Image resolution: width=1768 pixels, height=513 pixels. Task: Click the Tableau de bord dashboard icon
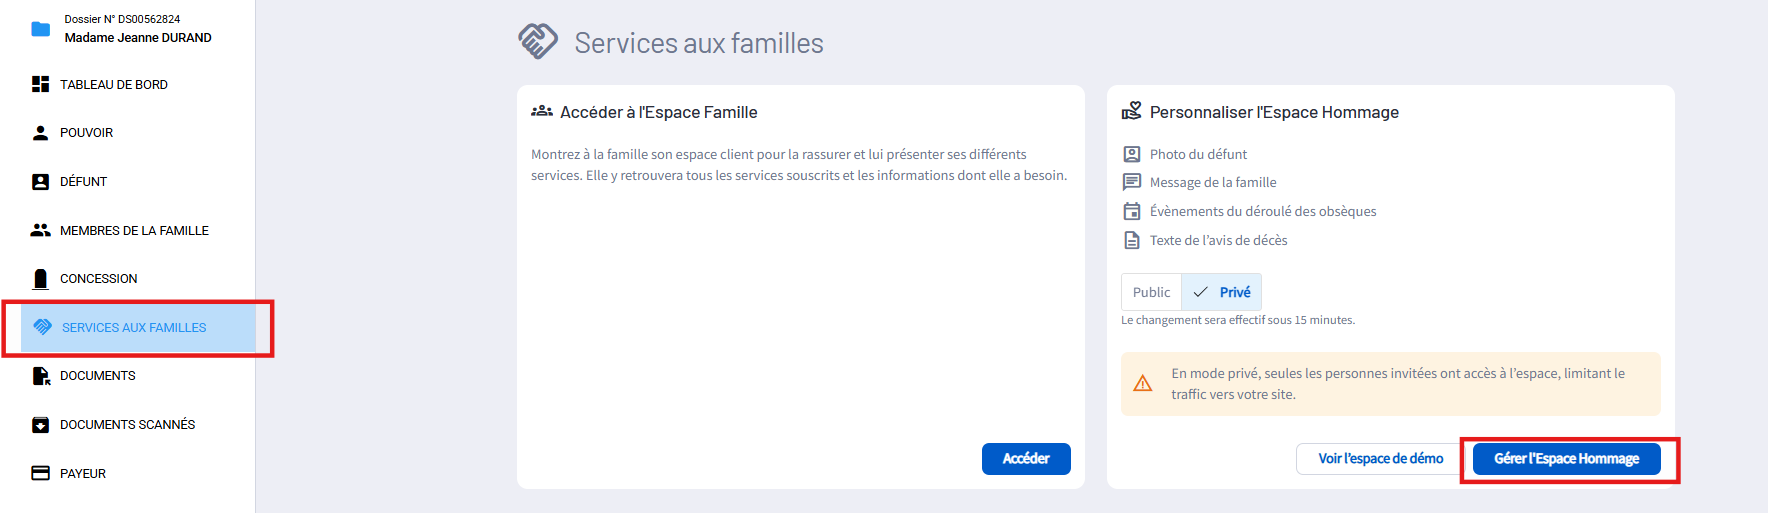point(40,84)
